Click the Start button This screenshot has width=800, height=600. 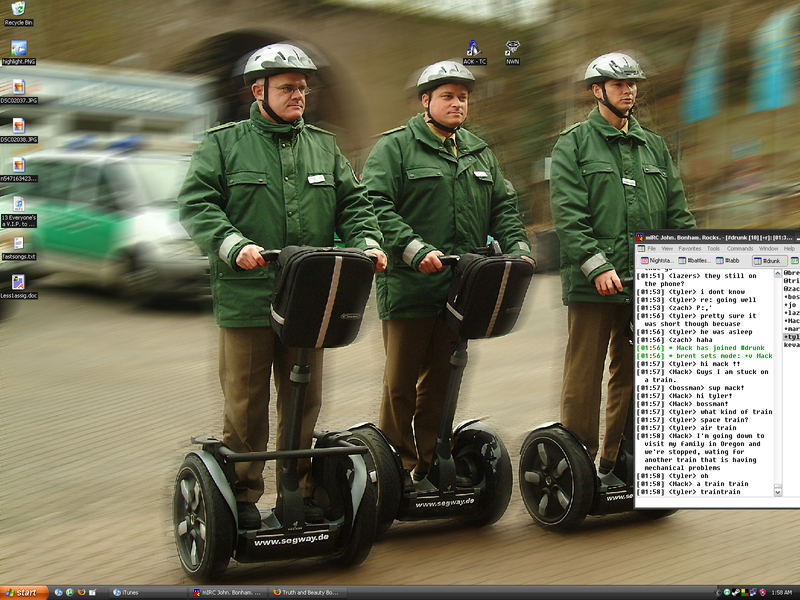click(24, 592)
